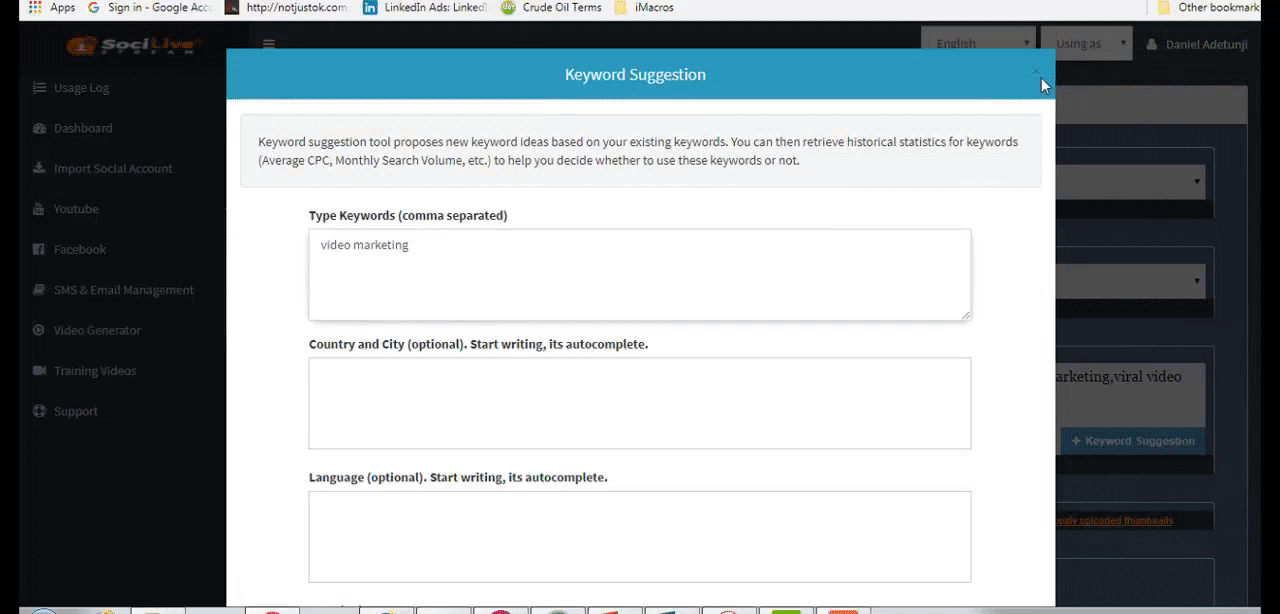Click the + Keyword Suggestion button
Viewport: 1280px width, 614px height.
tap(1133, 441)
